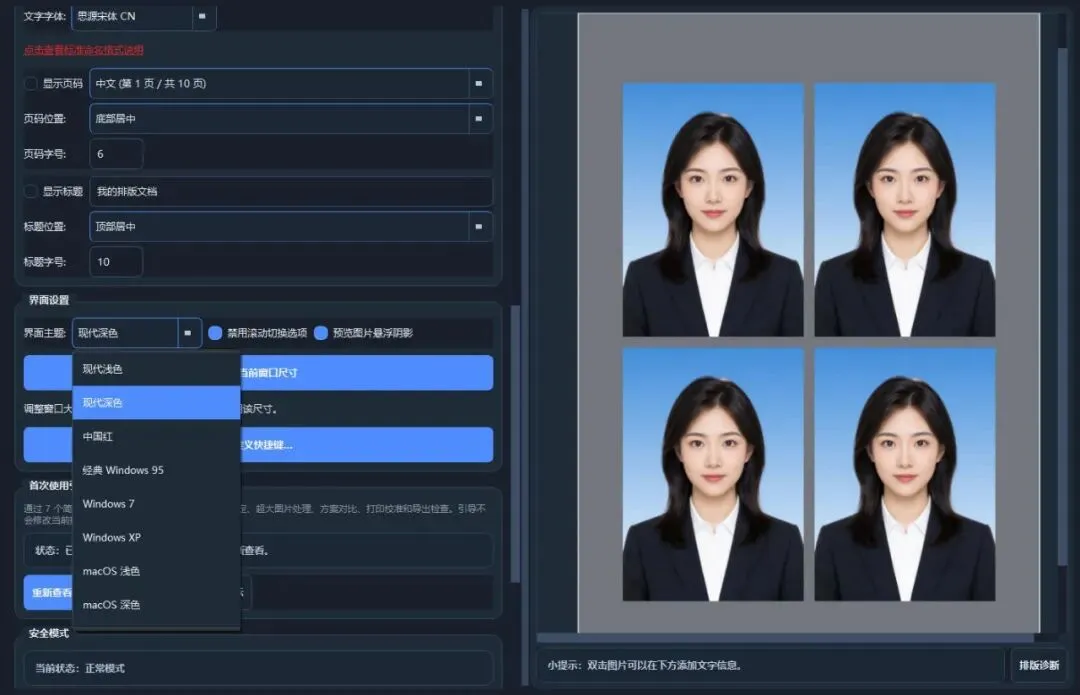This screenshot has width=1080, height=695.
Task: Click the 标题字号 field showing 10
Action: [116, 262]
